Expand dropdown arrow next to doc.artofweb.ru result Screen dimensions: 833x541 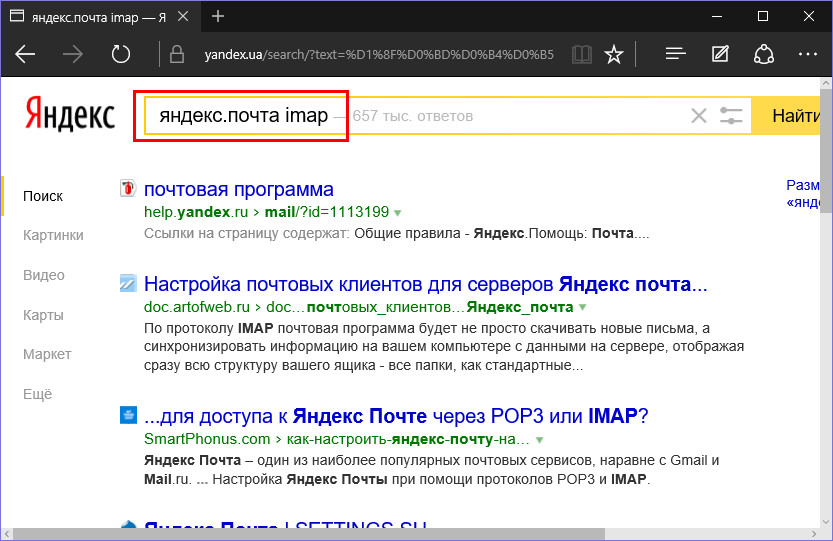(x=583, y=307)
